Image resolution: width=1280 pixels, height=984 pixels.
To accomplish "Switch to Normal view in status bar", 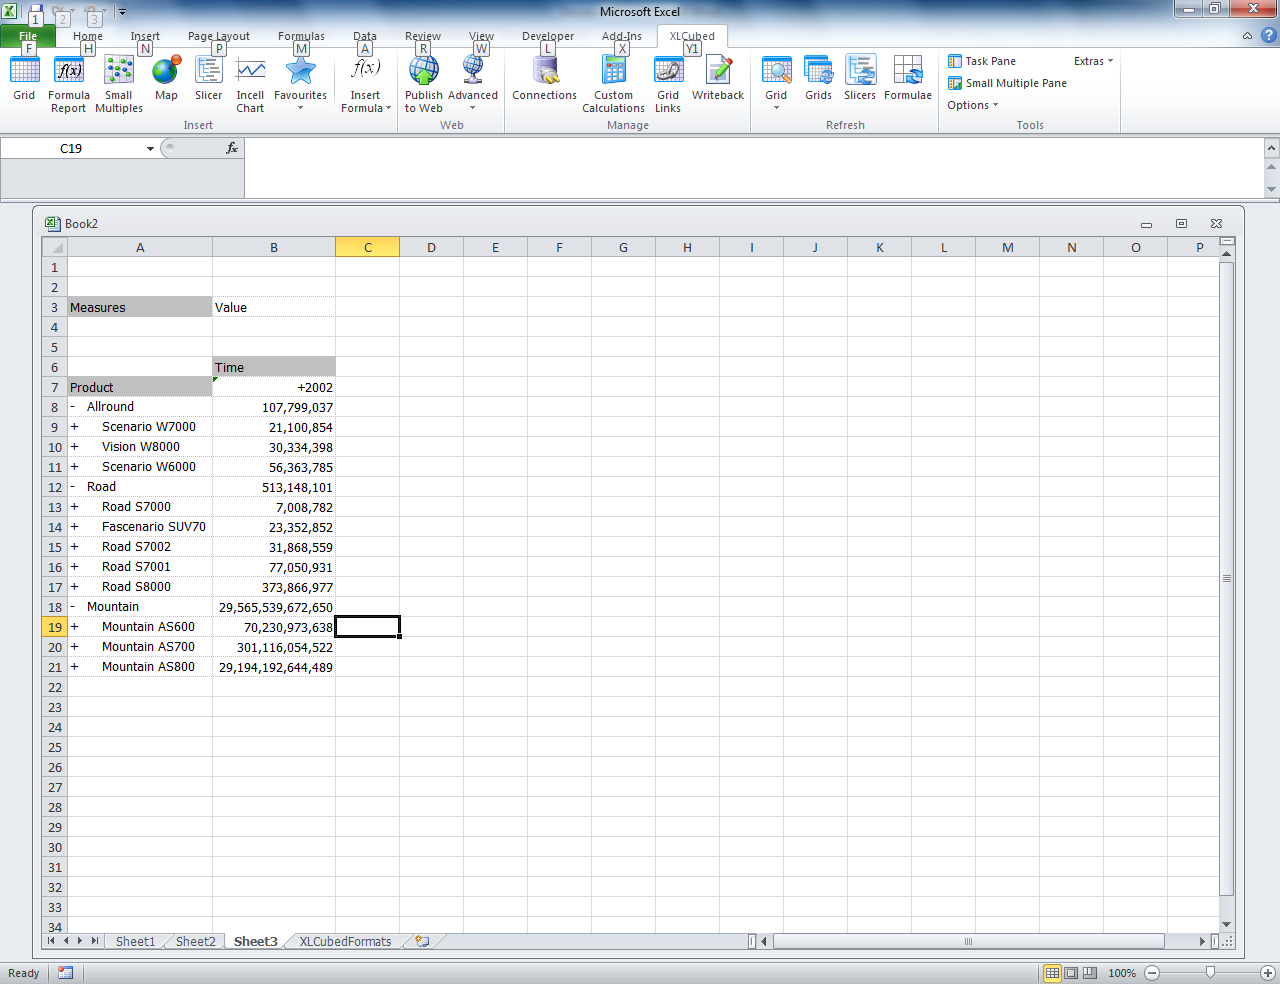I will [x=1052, y=973].
